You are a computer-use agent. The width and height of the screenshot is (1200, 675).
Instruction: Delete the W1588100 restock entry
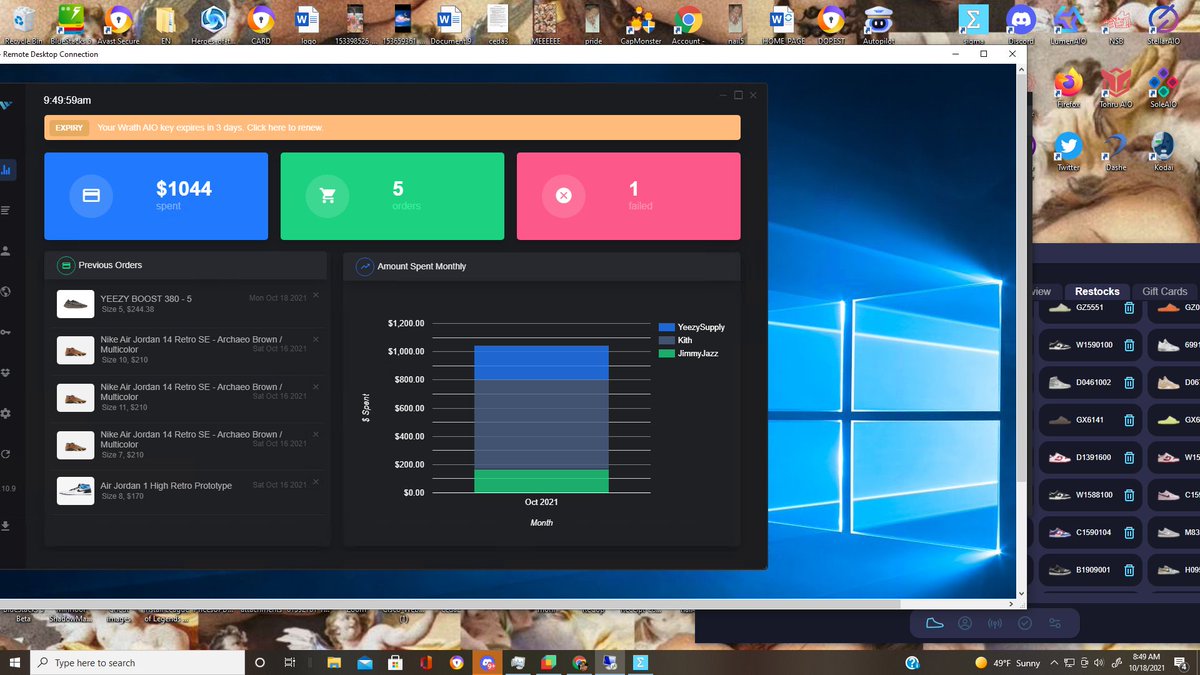click(x=1129, y=495)
